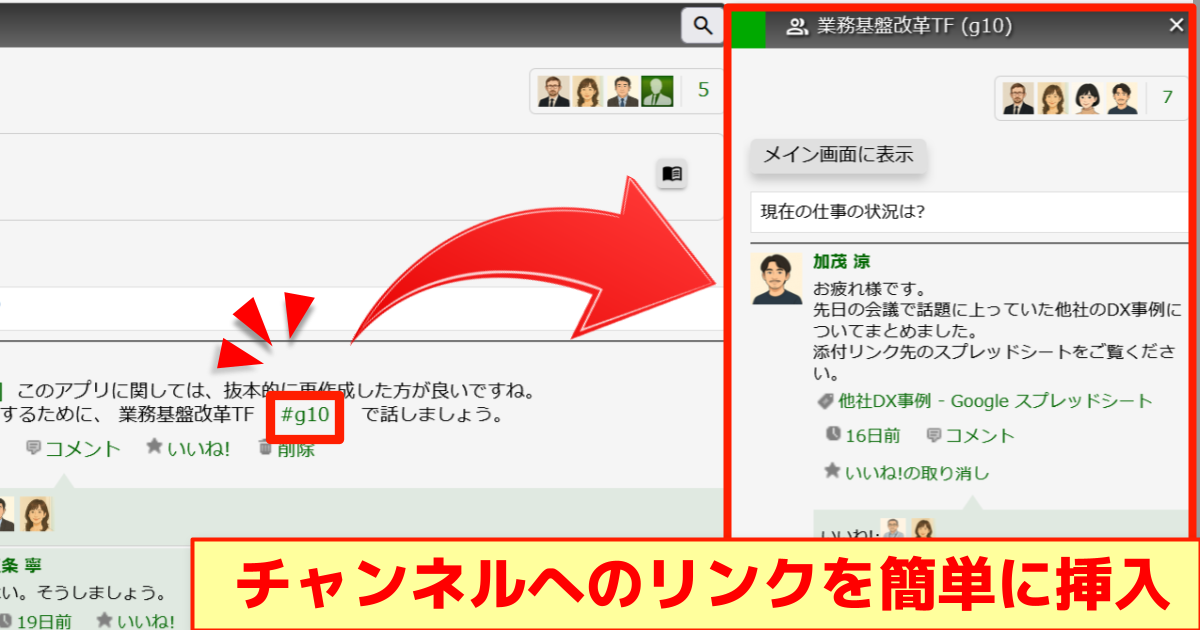1200x630 pixels.
Task: Click 加茂 涼's profile avatar
Action: pos(777,279)
